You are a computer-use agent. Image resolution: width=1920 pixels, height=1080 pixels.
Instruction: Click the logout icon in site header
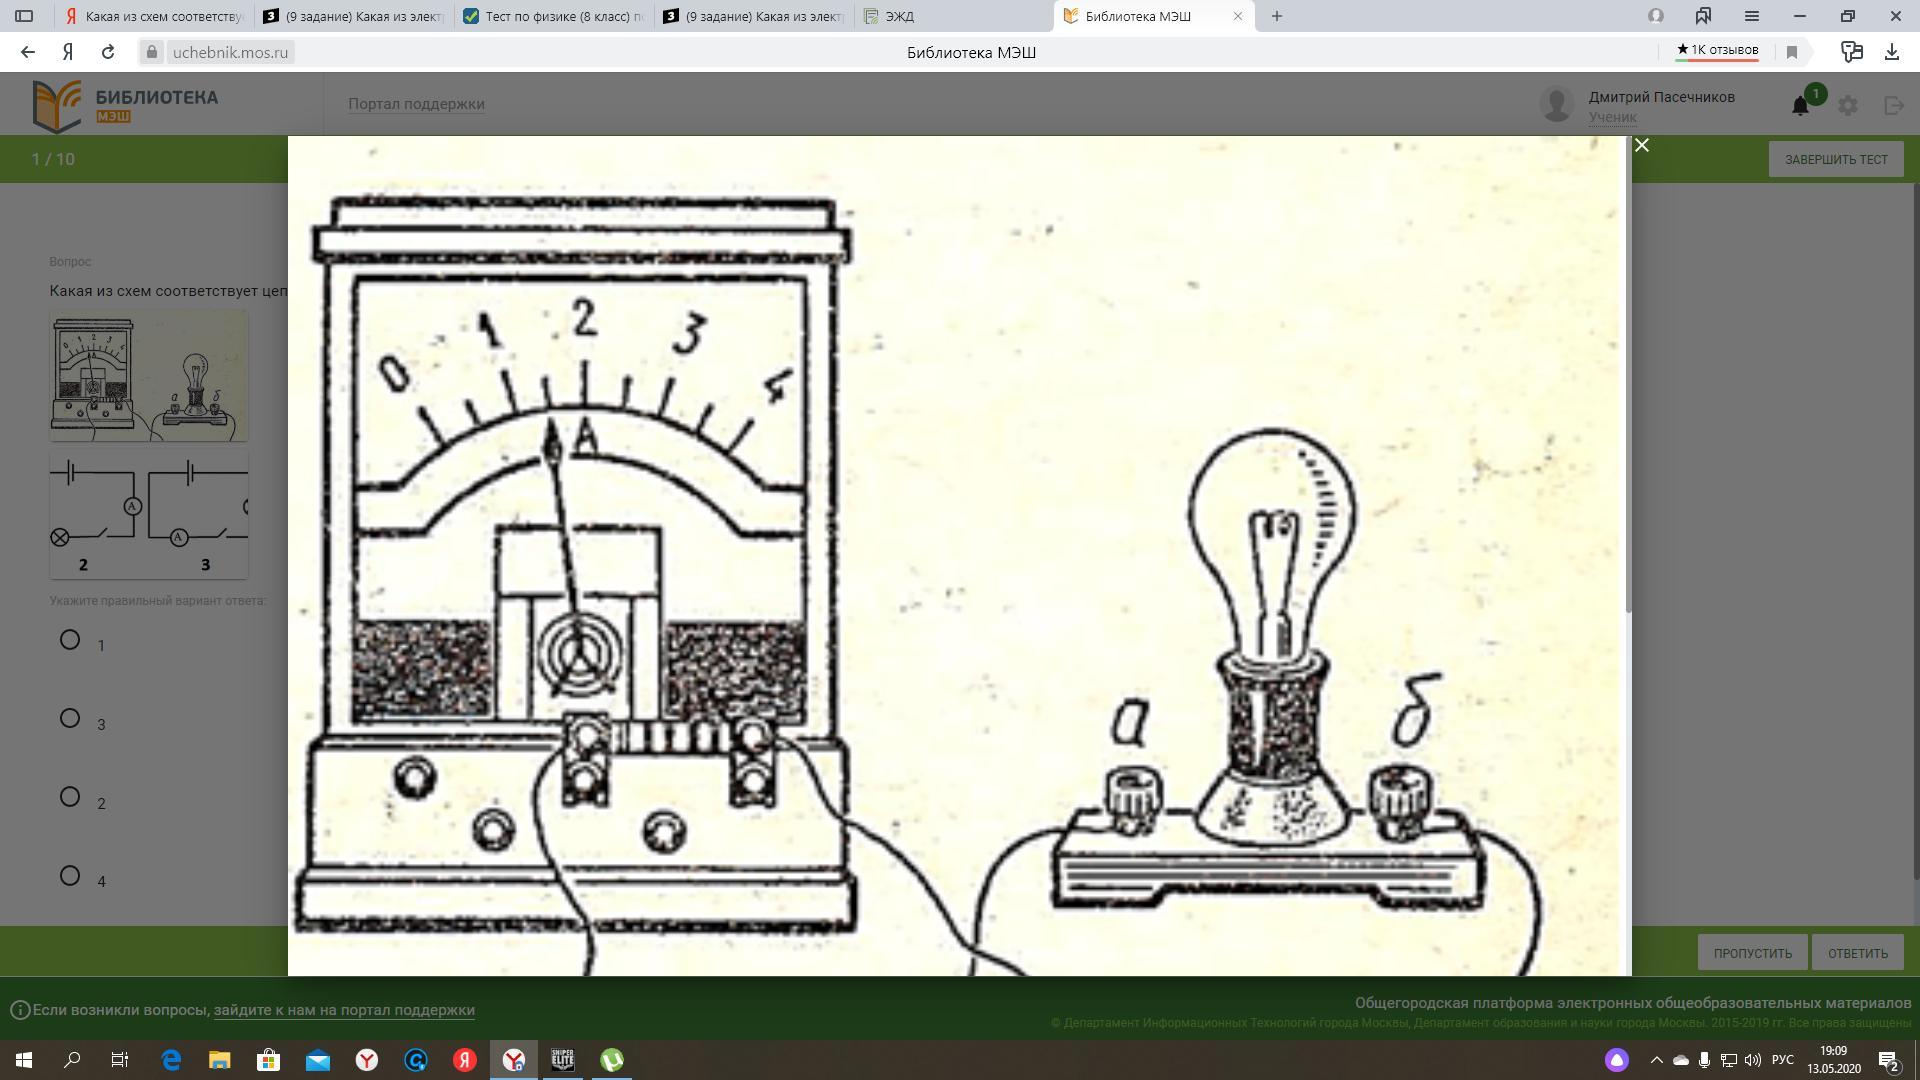(x=1894, y=105)
